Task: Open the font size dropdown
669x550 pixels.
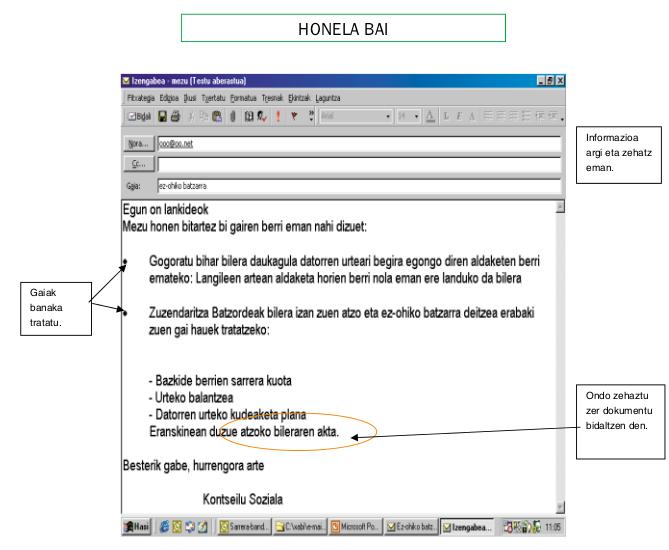Action: pyautogui.click(x=413, y=117)
